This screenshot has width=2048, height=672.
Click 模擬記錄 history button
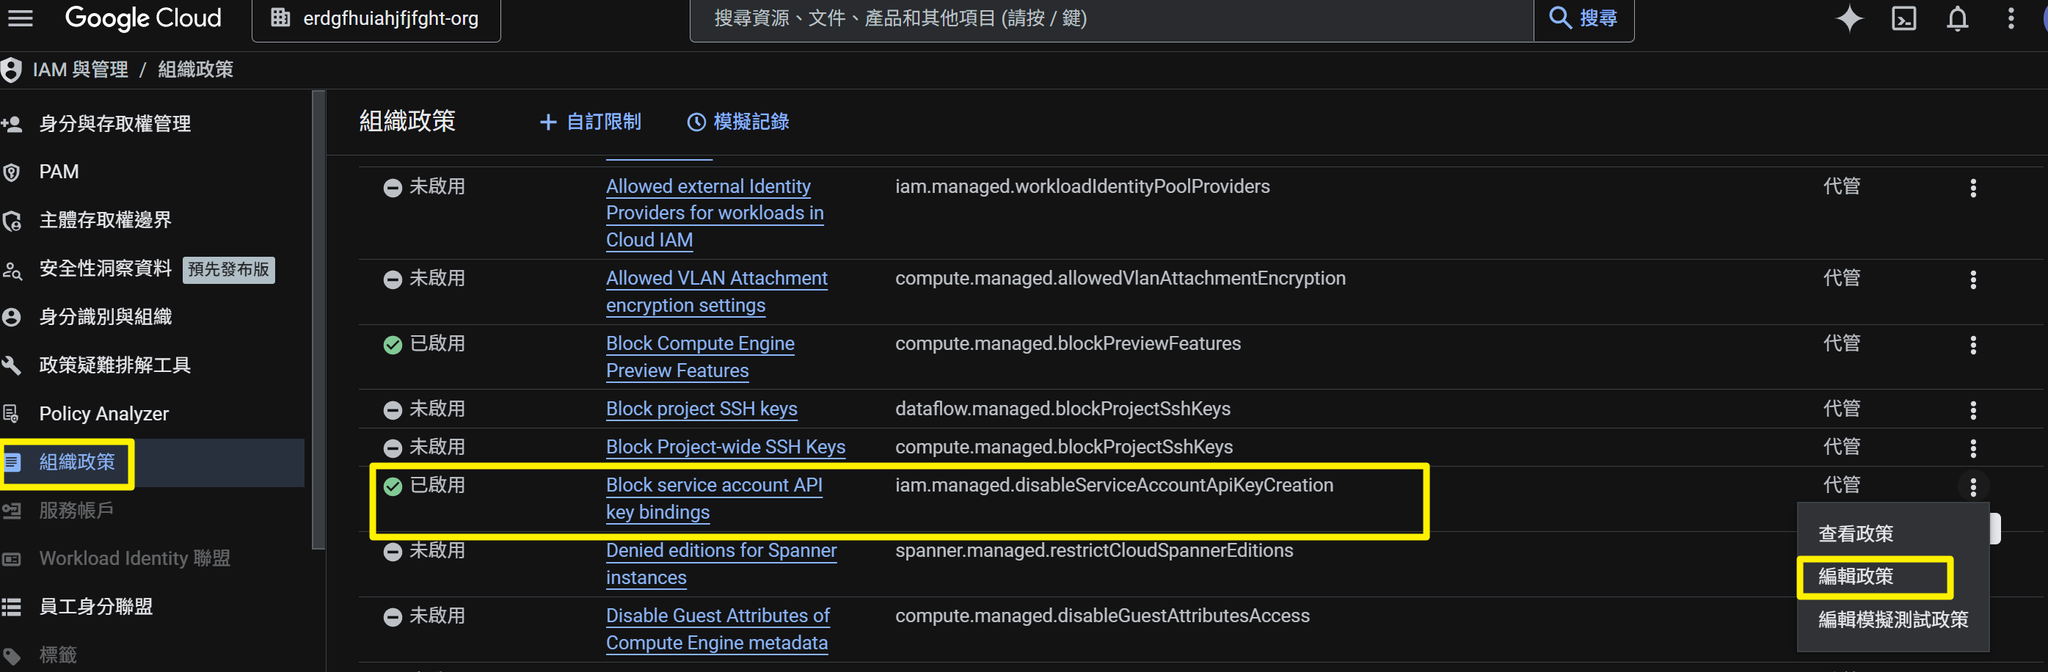(x=738, y=122)
